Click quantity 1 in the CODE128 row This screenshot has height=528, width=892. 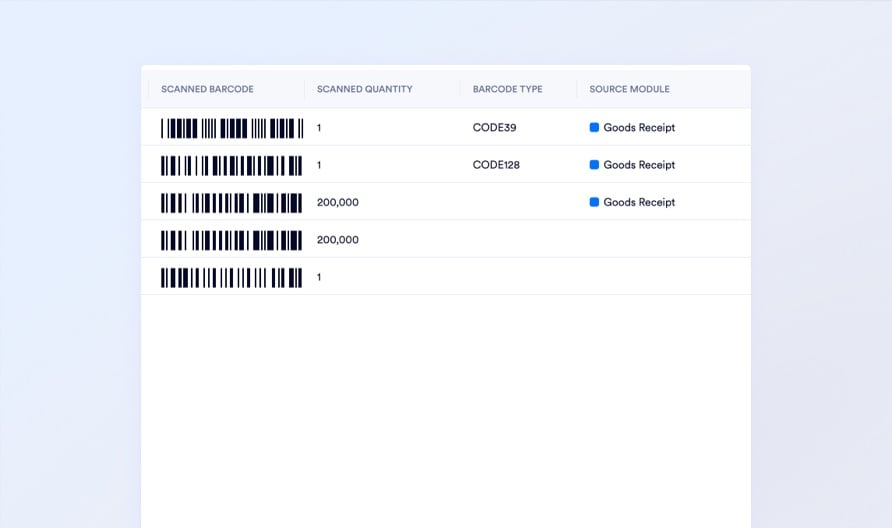(319, 165)
